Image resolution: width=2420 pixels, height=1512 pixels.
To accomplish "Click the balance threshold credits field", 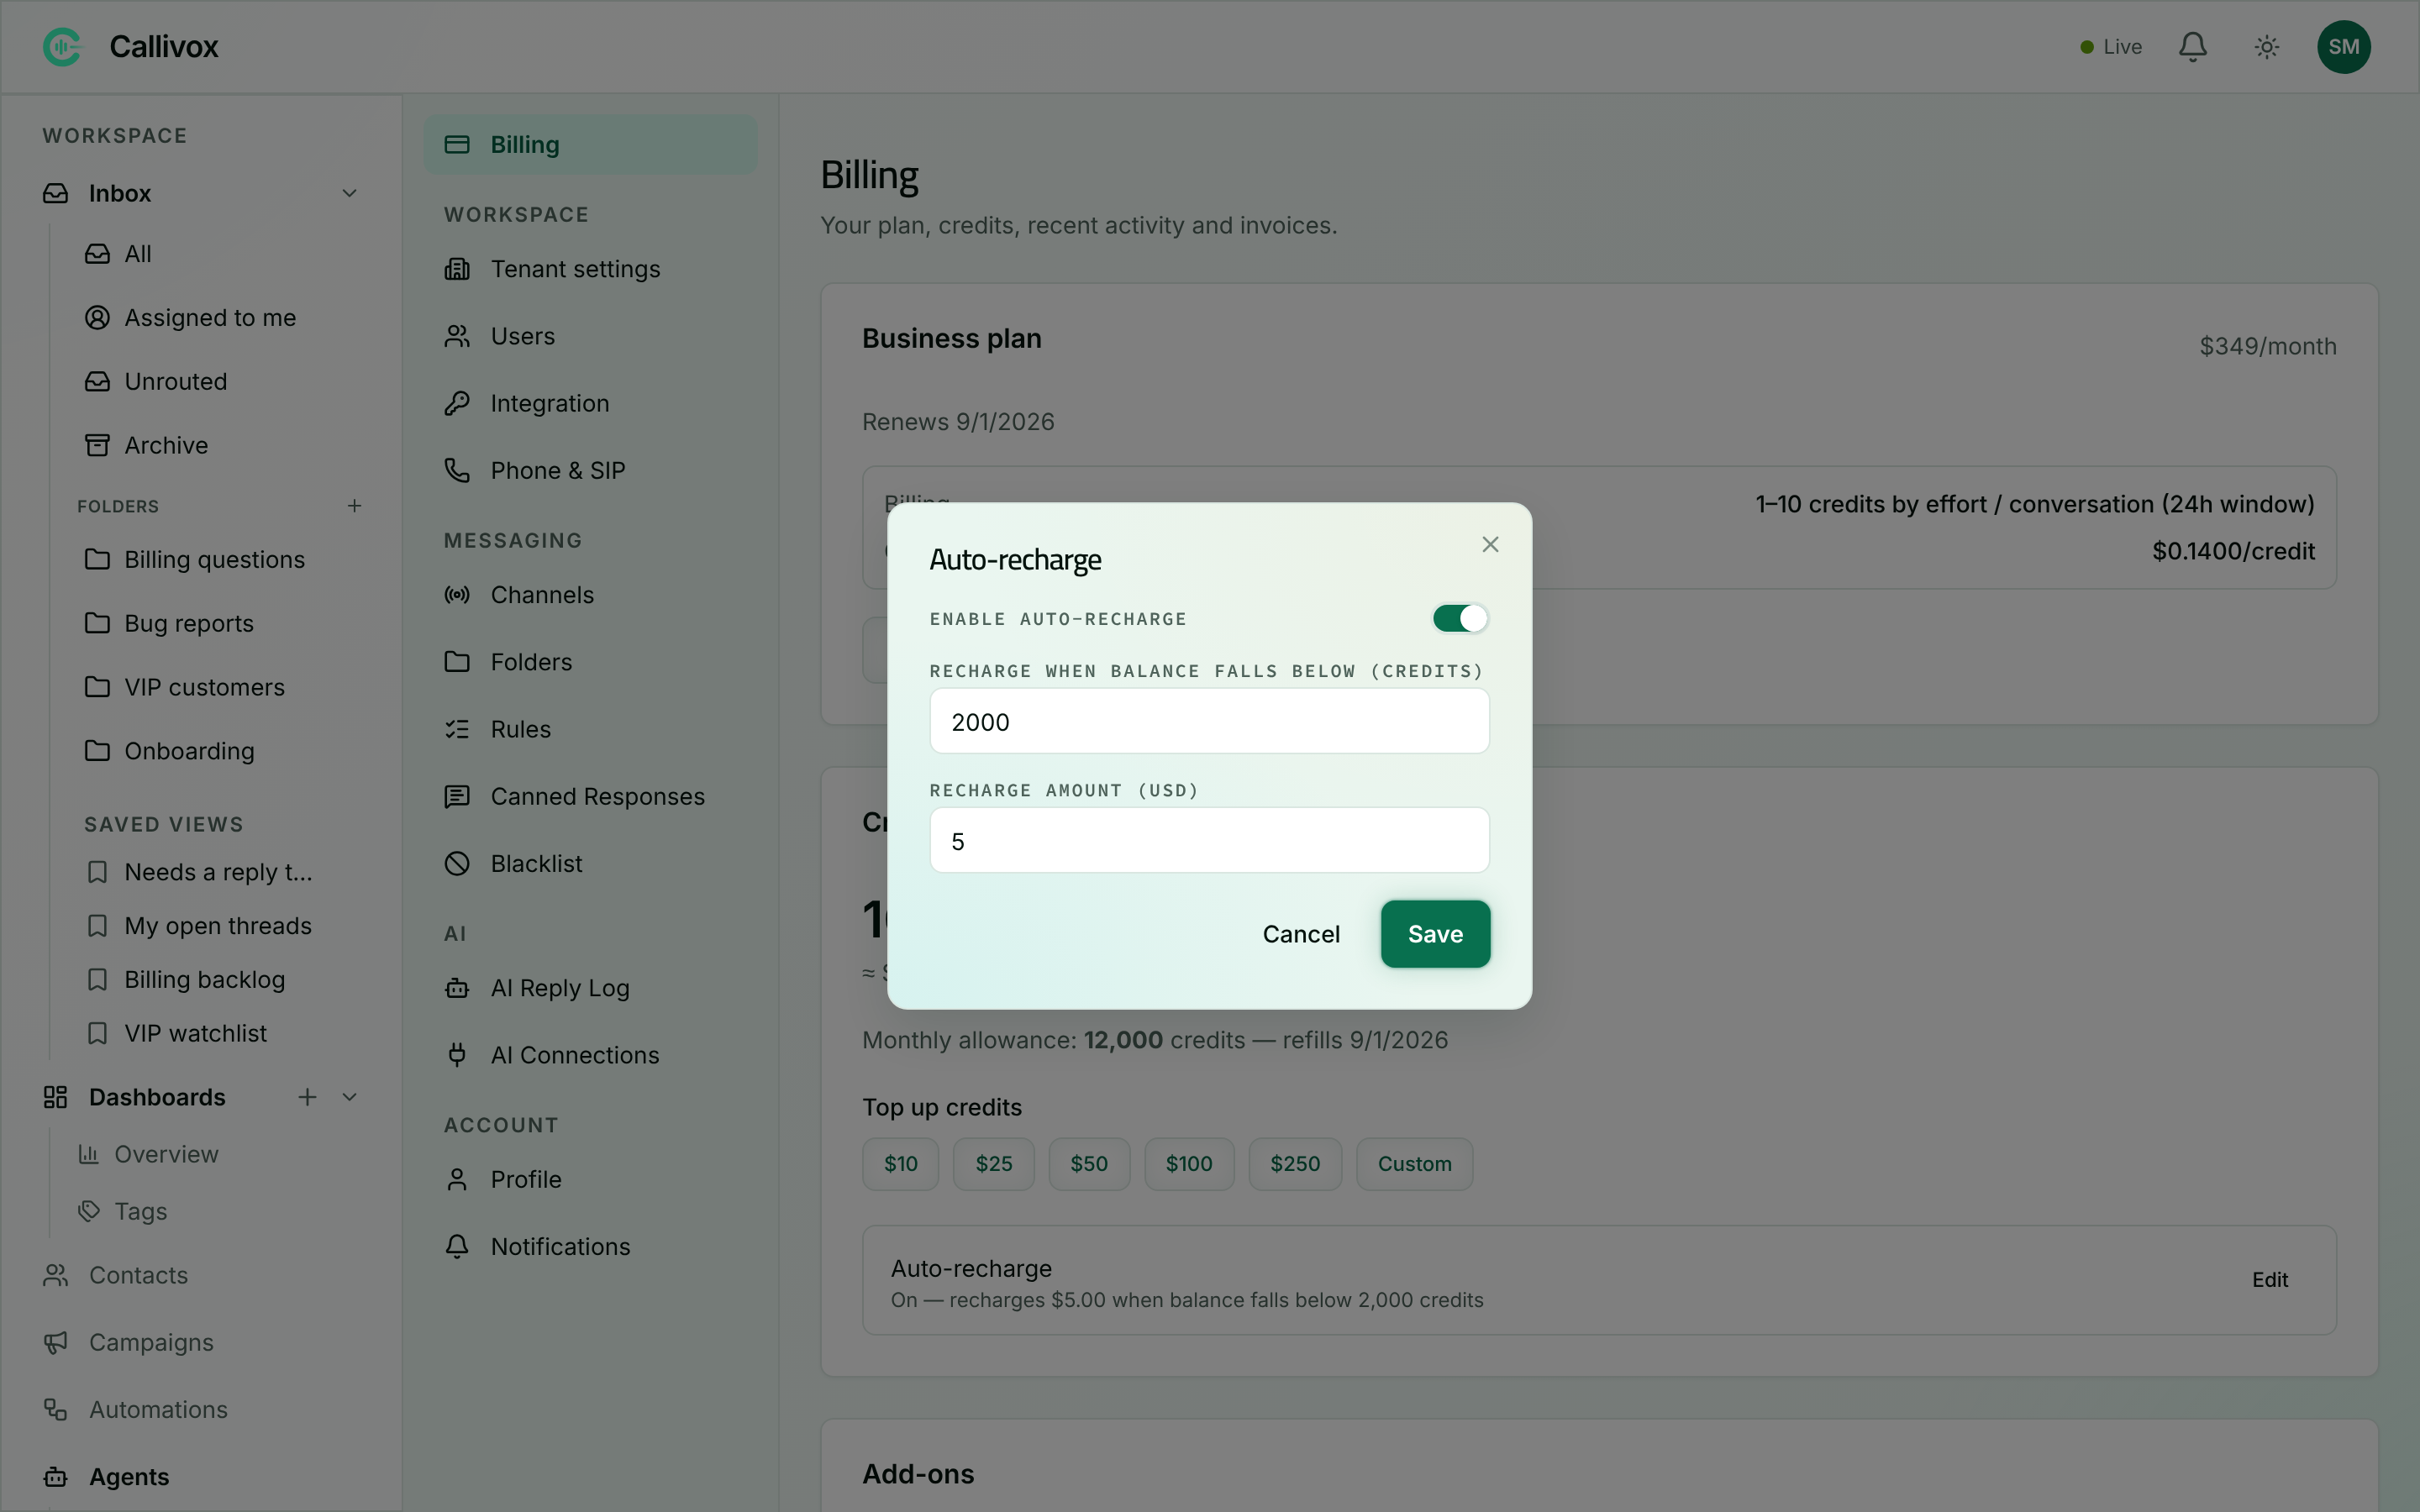I will (1209, 721).
